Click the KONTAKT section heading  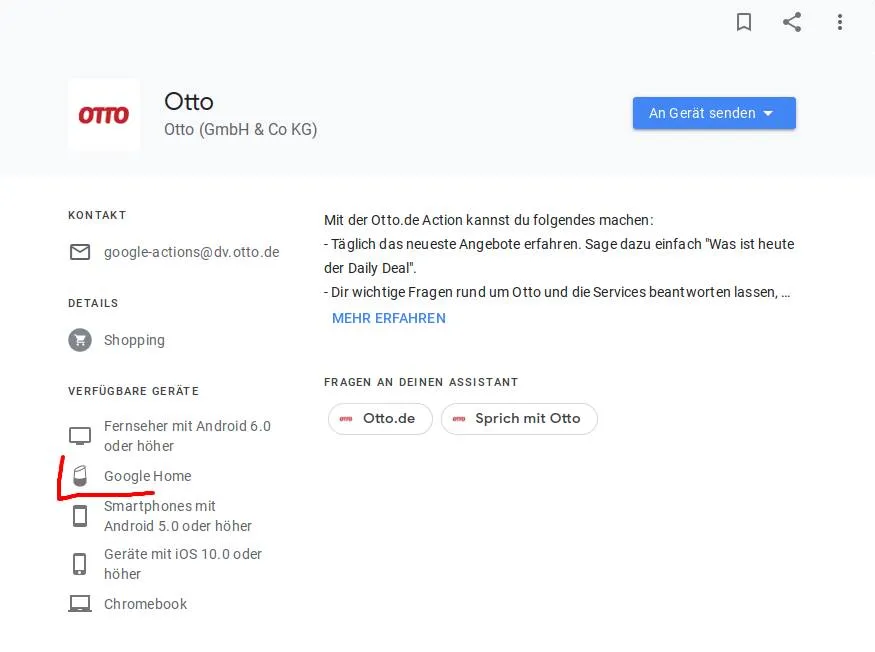[97, 215]
